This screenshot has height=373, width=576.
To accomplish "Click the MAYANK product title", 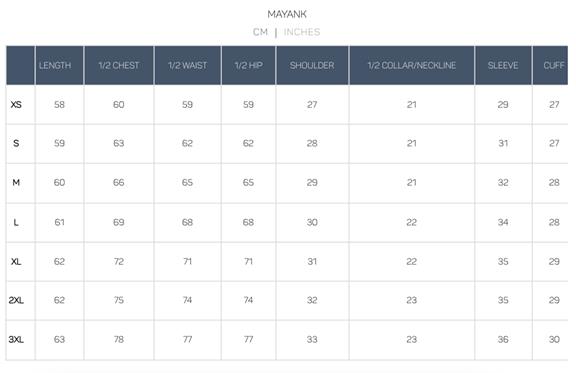I will (287, 14).
